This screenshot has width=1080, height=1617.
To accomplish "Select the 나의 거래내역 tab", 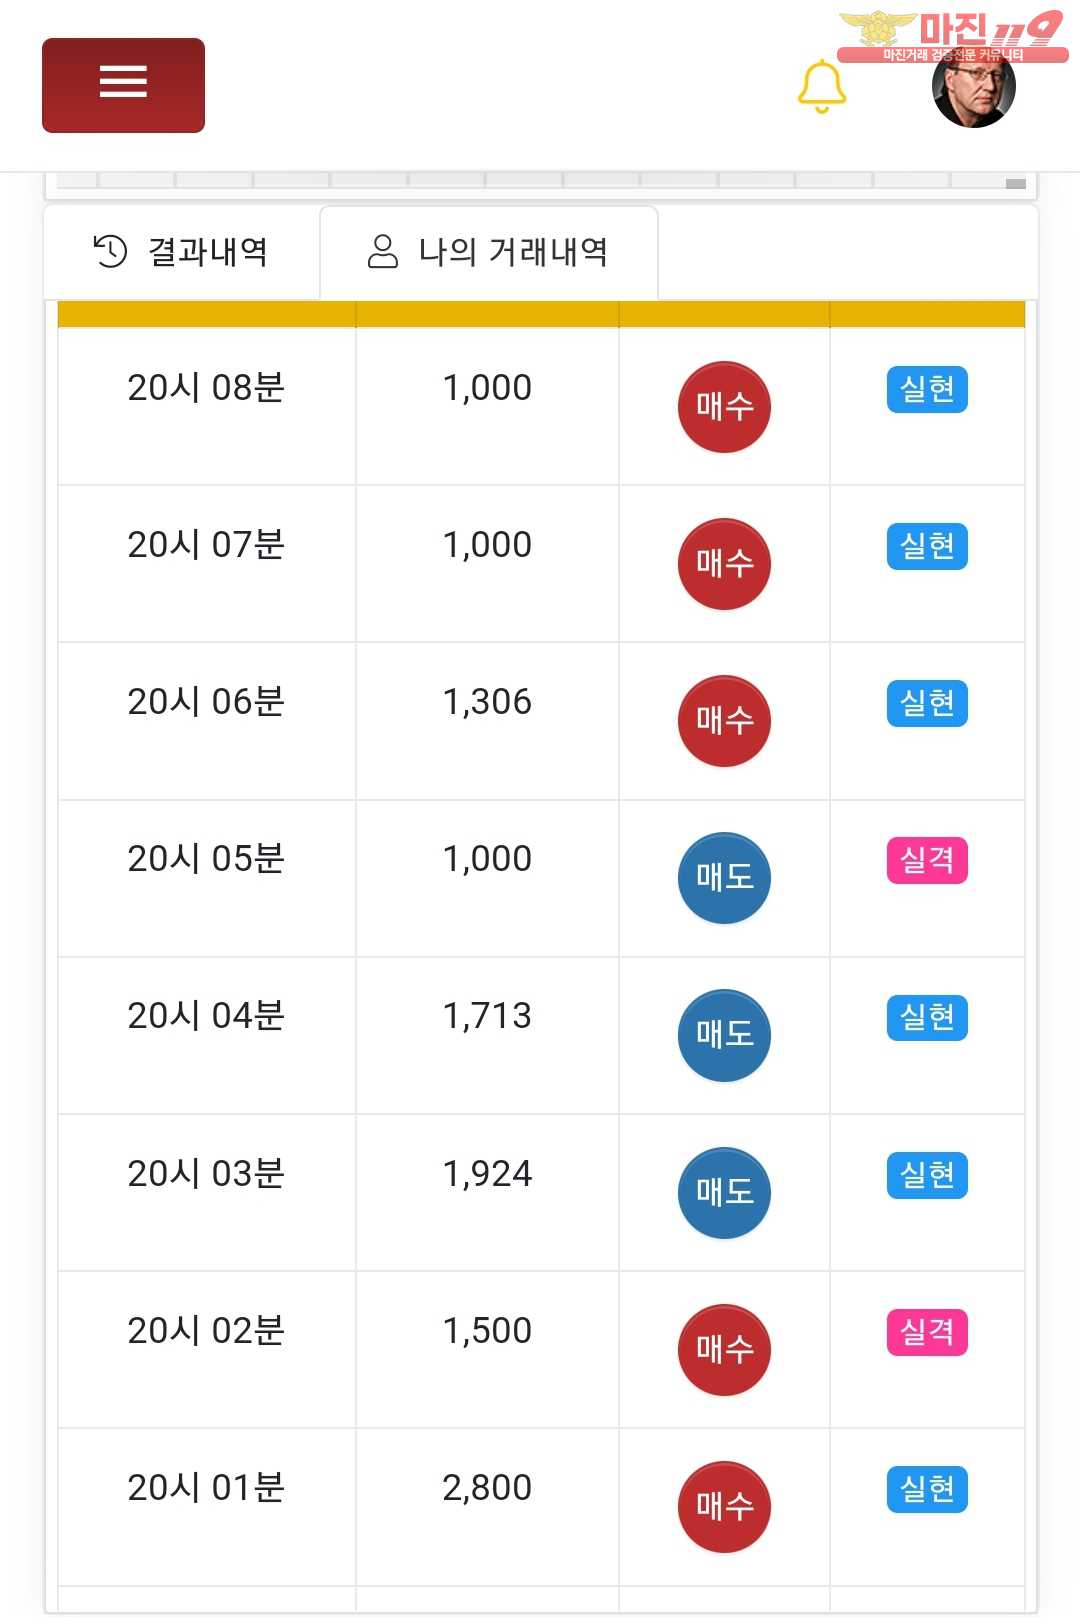I will (x=488, y=252).
